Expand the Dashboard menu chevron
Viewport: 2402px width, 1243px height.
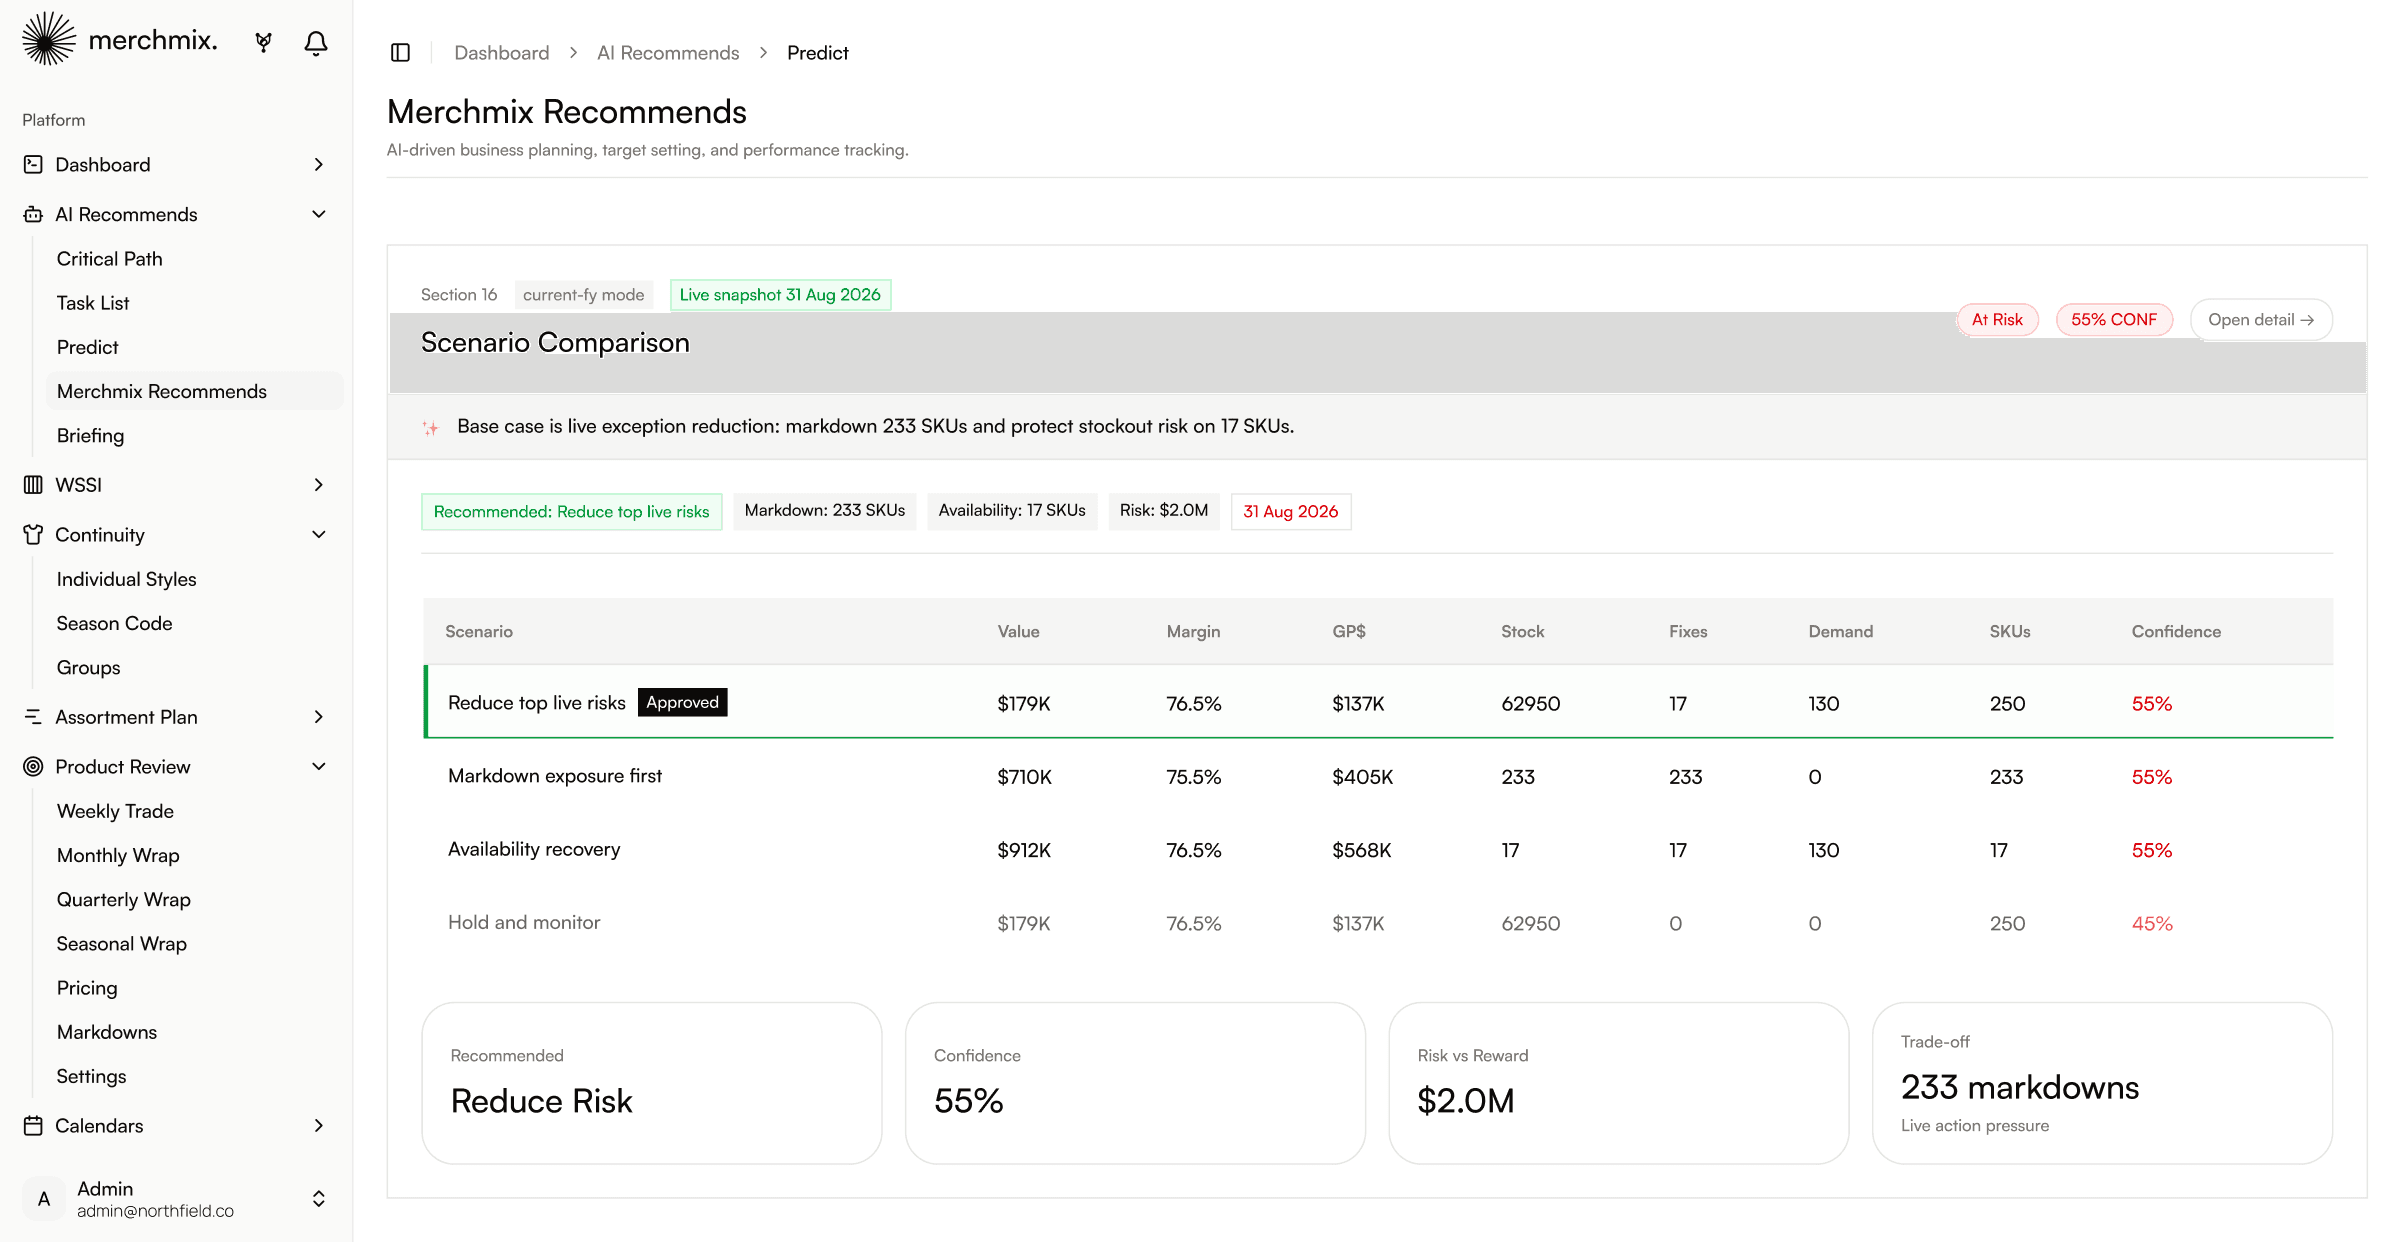pyautogui.click(x=319, y=164)
